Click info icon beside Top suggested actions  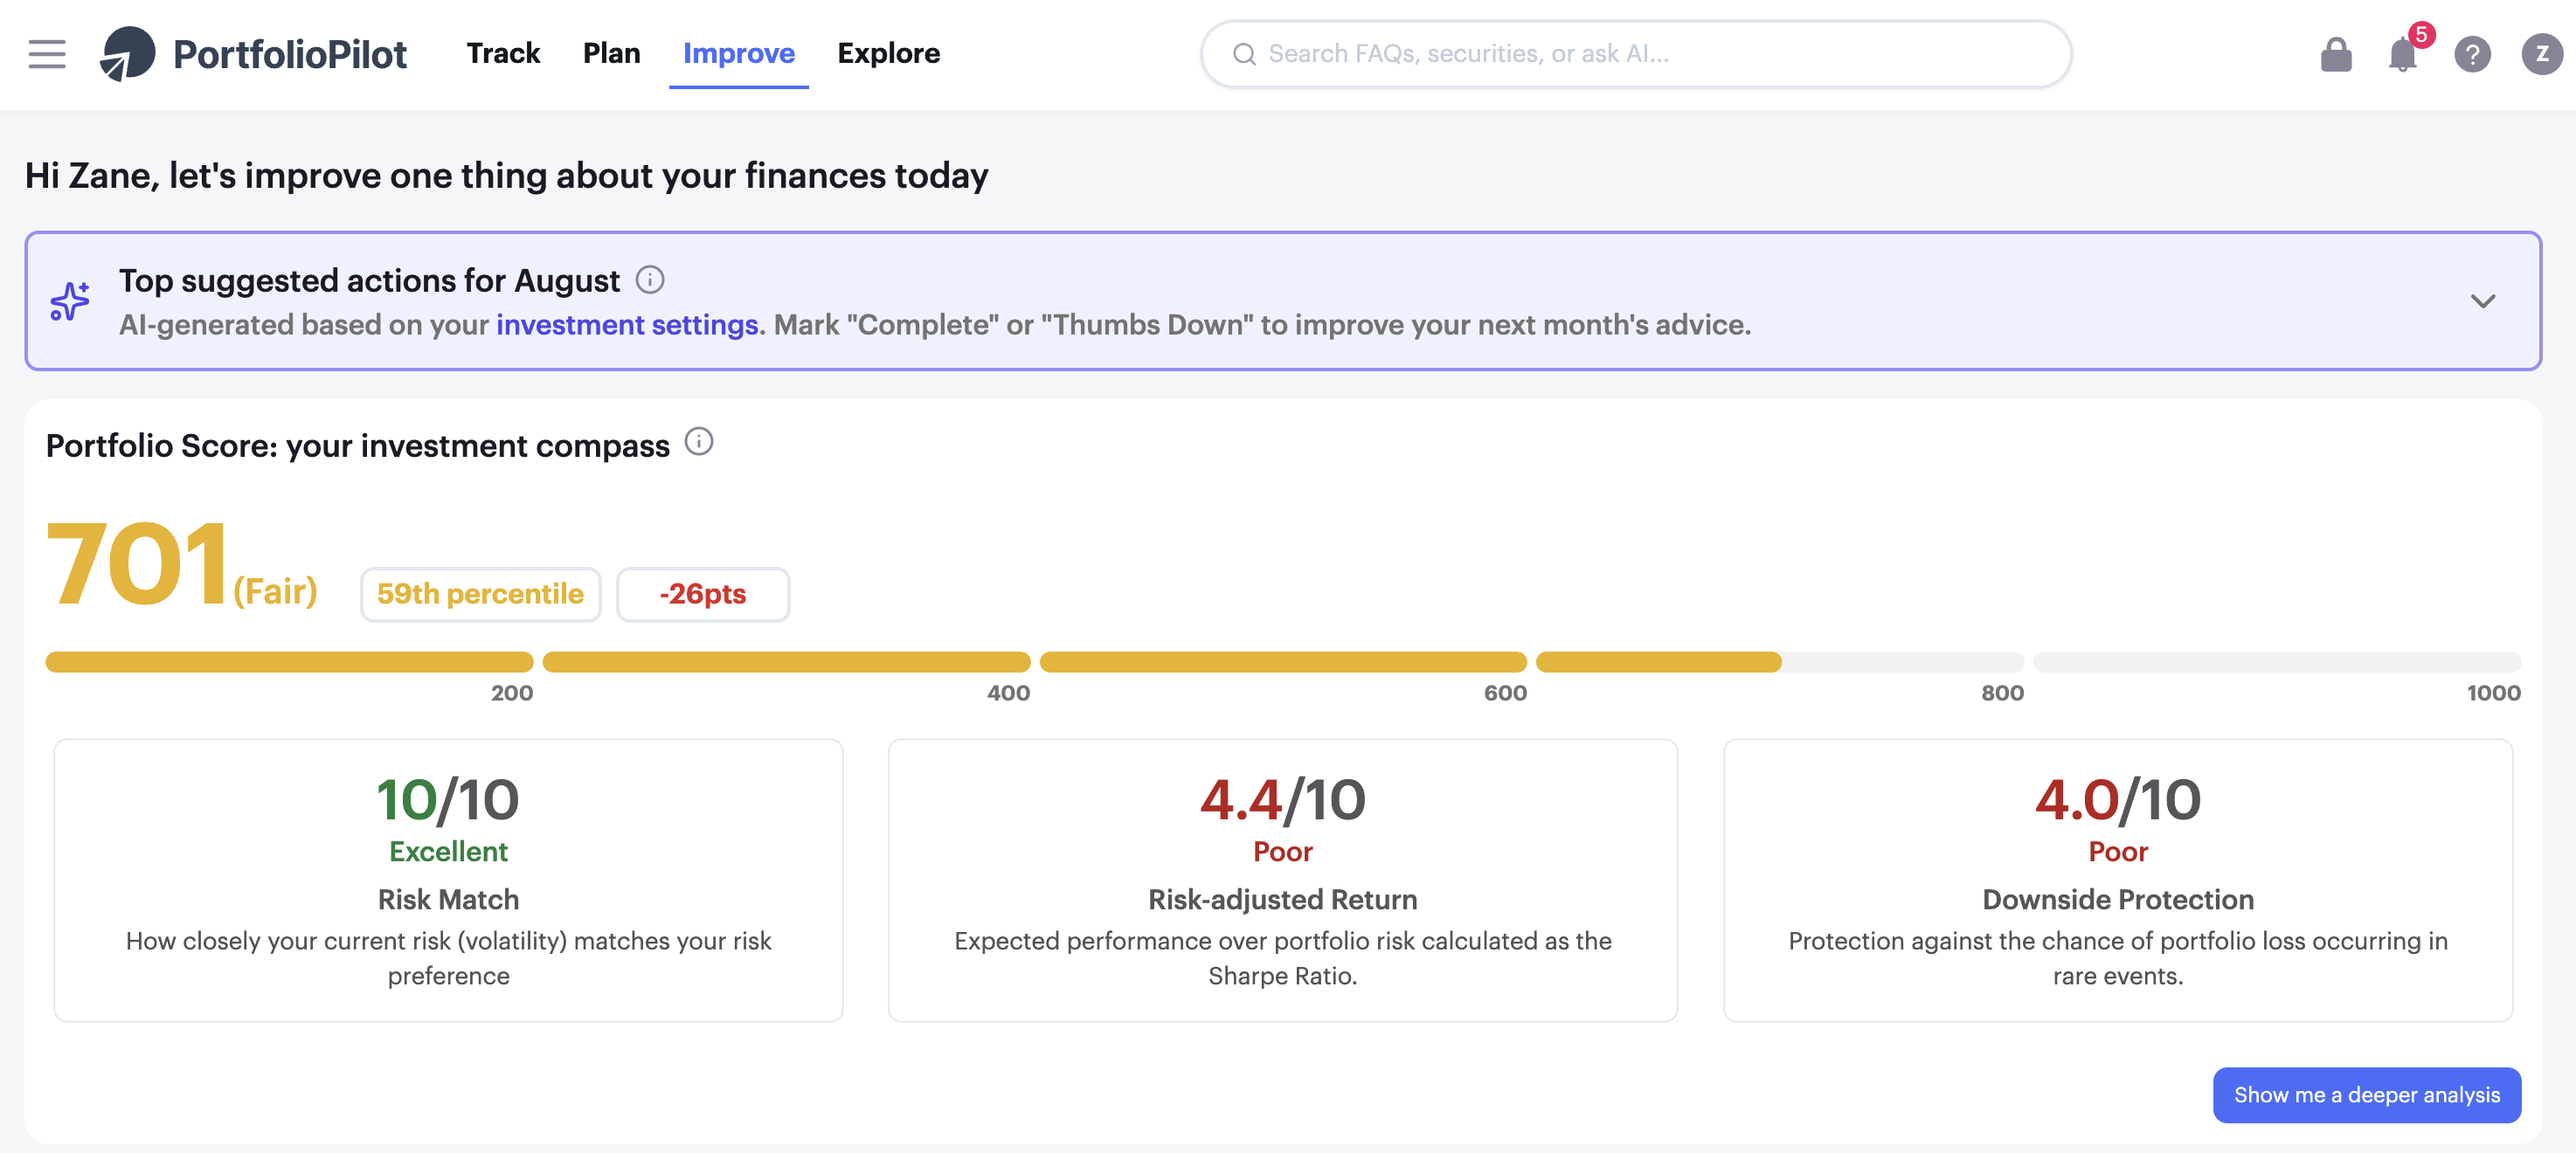pyautogui.click(x=650, y=280)
